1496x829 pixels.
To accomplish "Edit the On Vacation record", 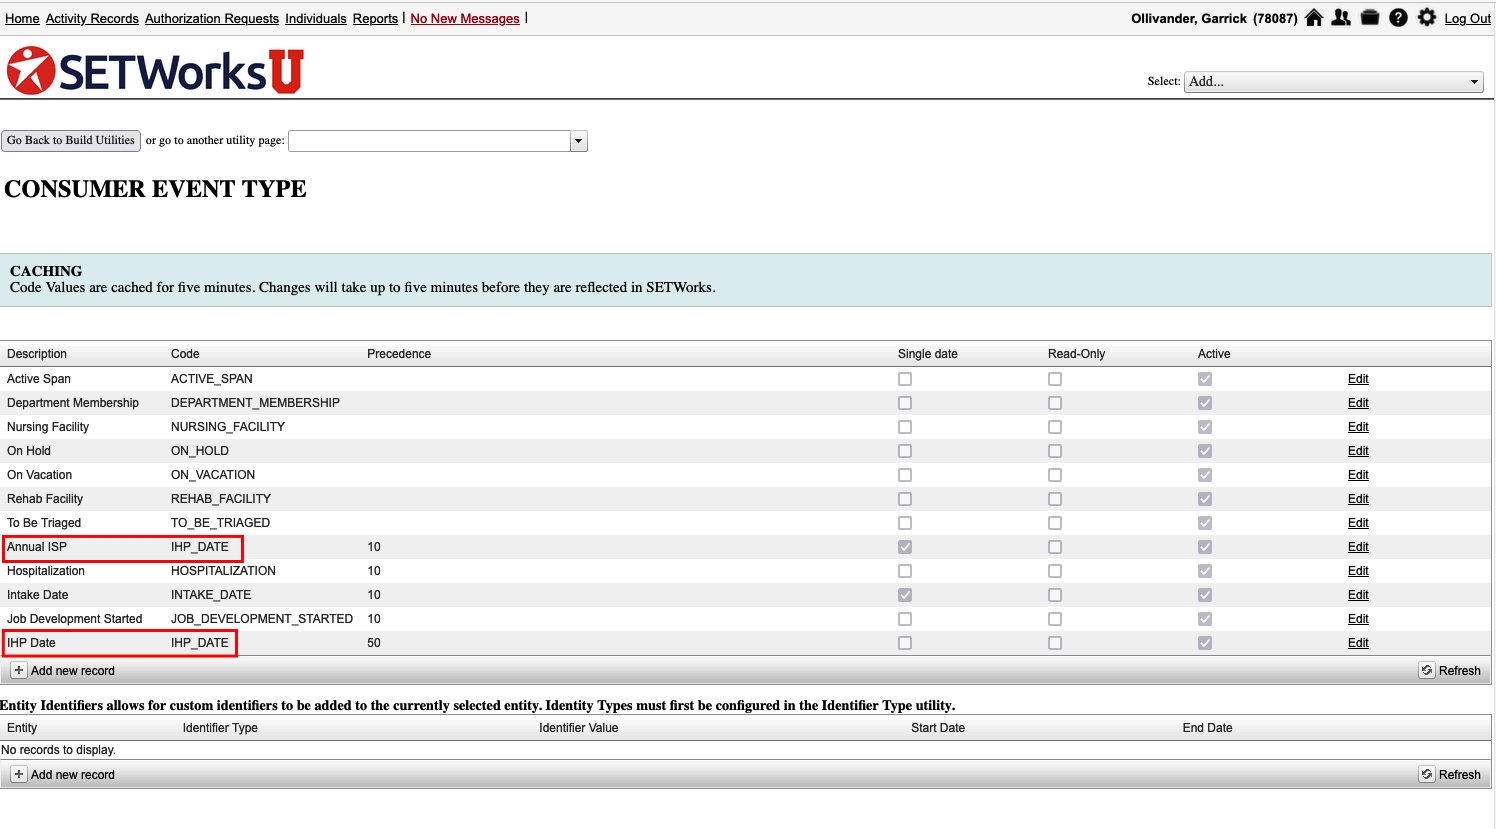I will (1358, 475).
